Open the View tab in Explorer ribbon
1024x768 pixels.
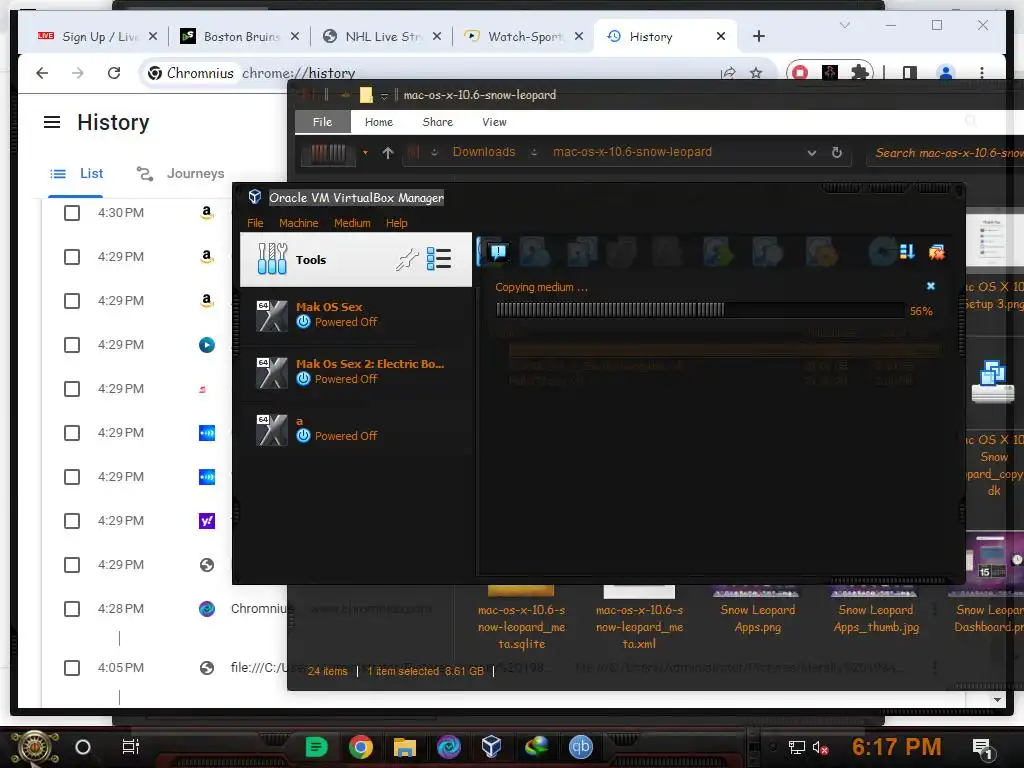pyautogui.click(x=494, y=122)
